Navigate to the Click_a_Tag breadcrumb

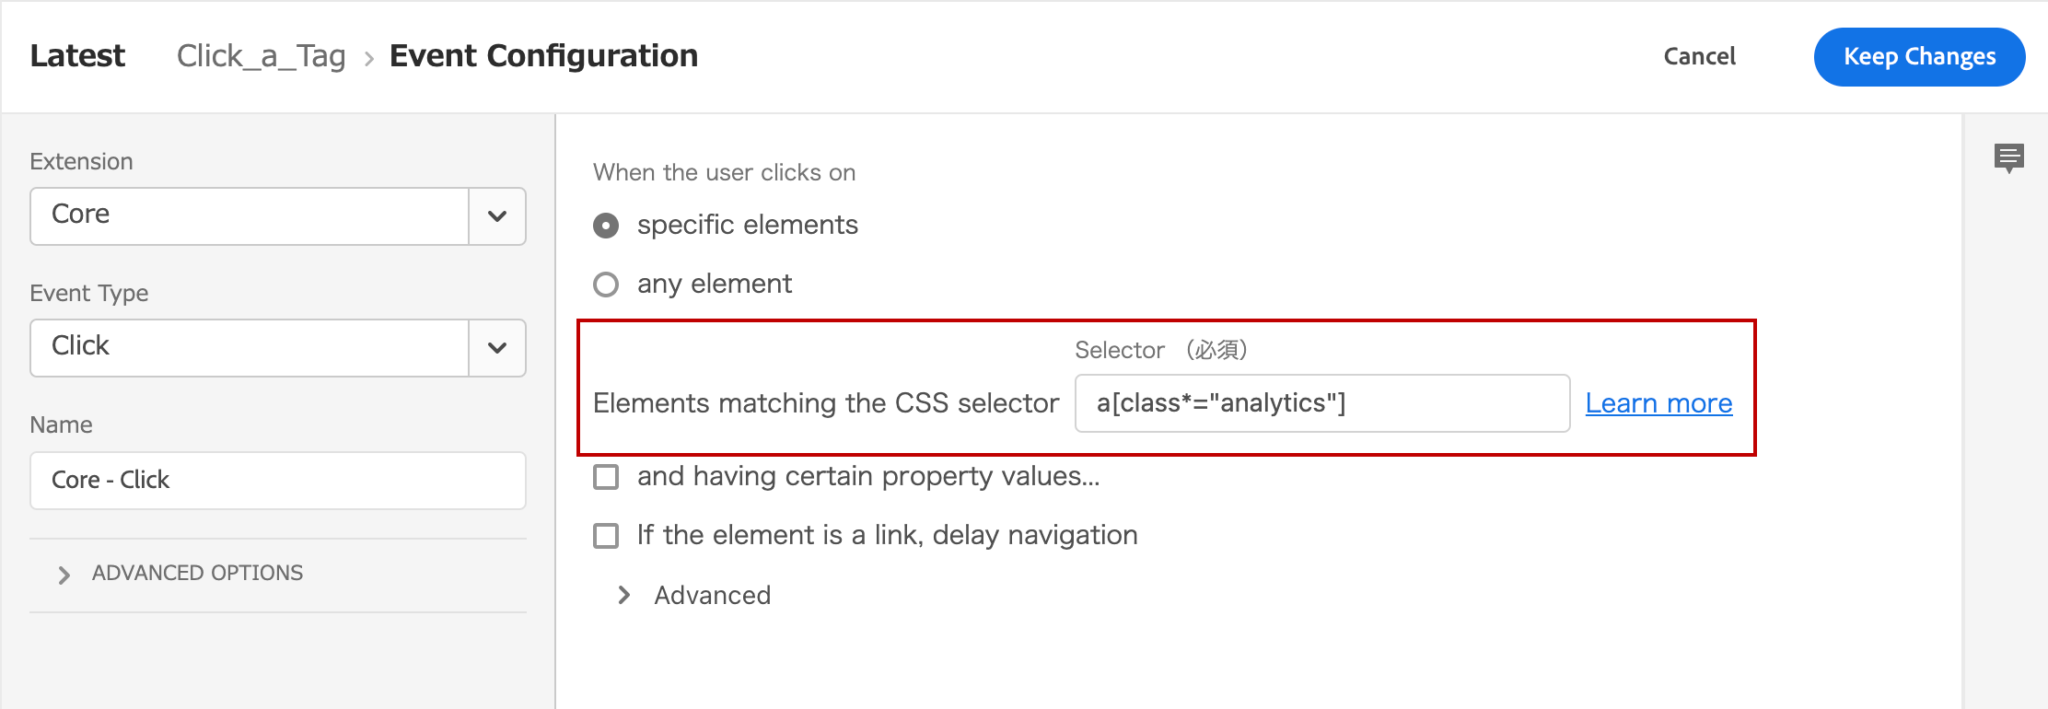pyautogui.click(x=261, y=56)
